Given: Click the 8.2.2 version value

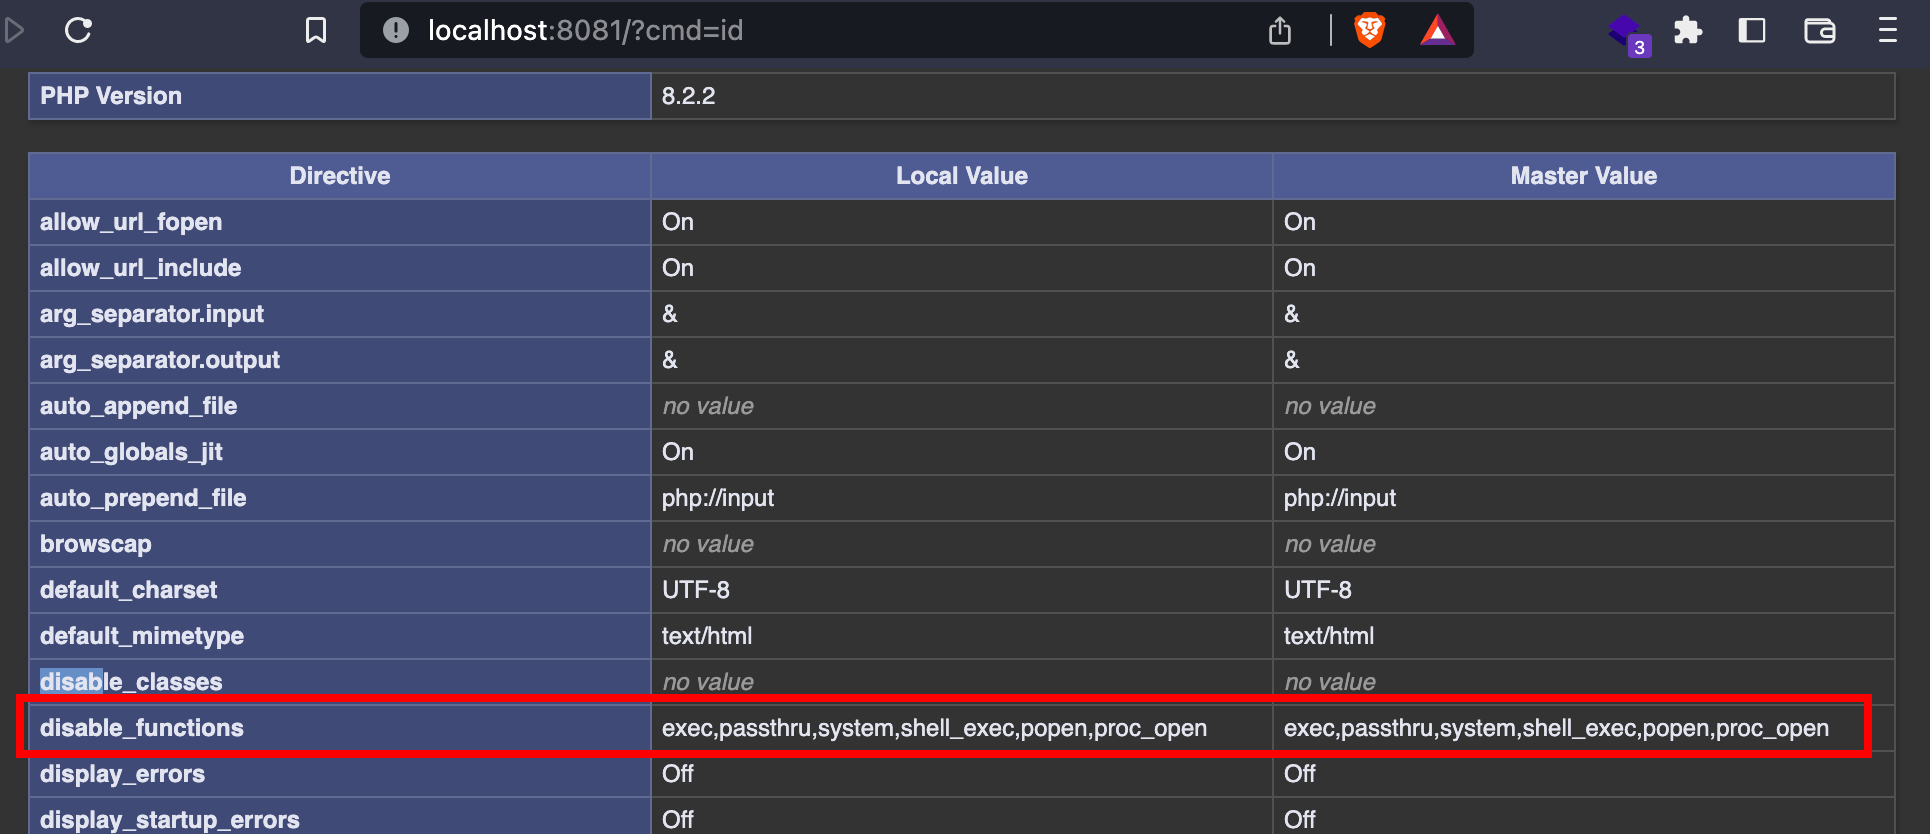Looking at the screenshot, I should tap(689, 96).
